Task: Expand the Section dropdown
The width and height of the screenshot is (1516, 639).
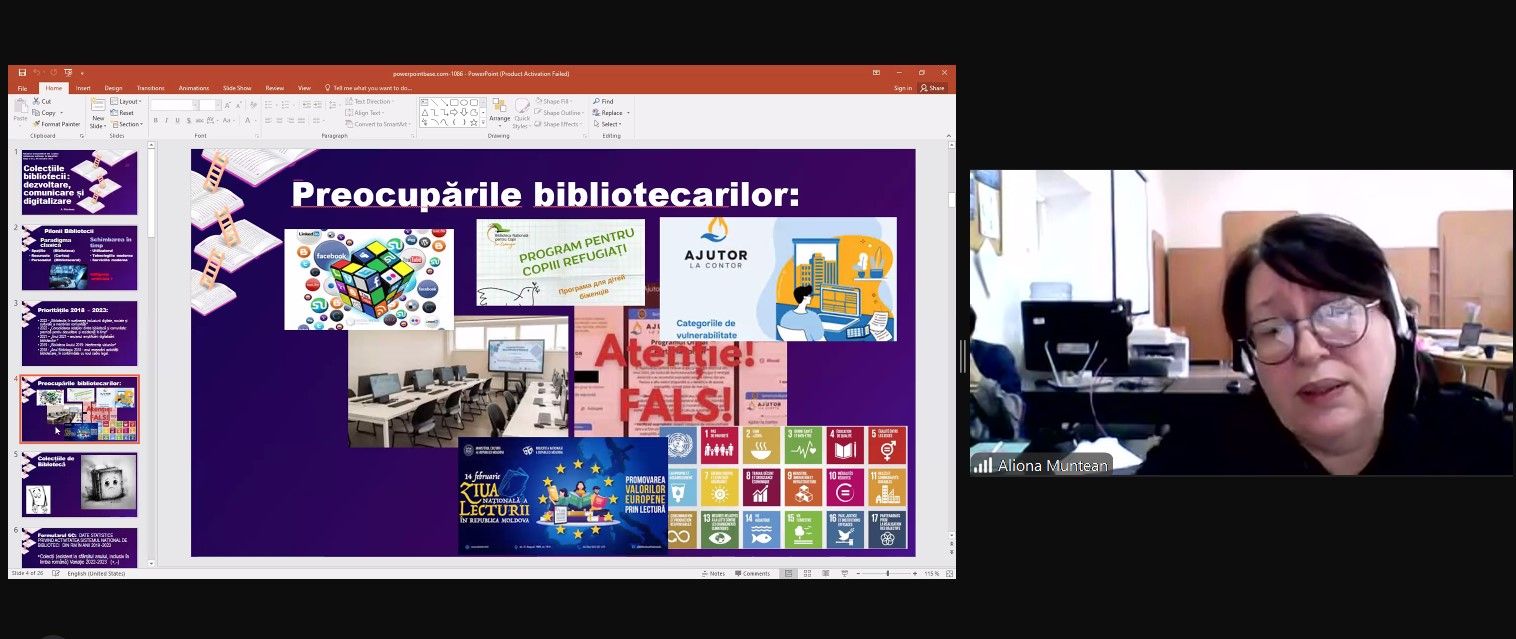Action: [x=127, y=124]
